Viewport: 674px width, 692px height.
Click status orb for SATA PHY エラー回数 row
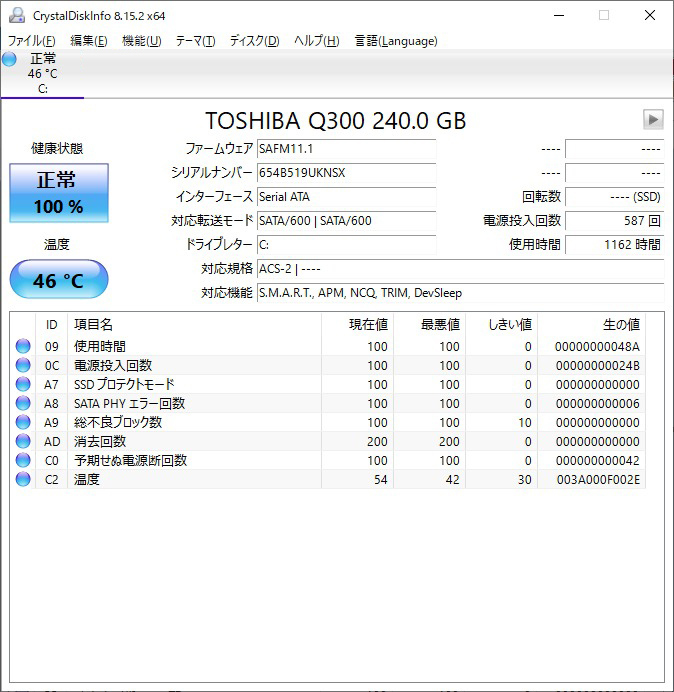(x=23, y=403)
